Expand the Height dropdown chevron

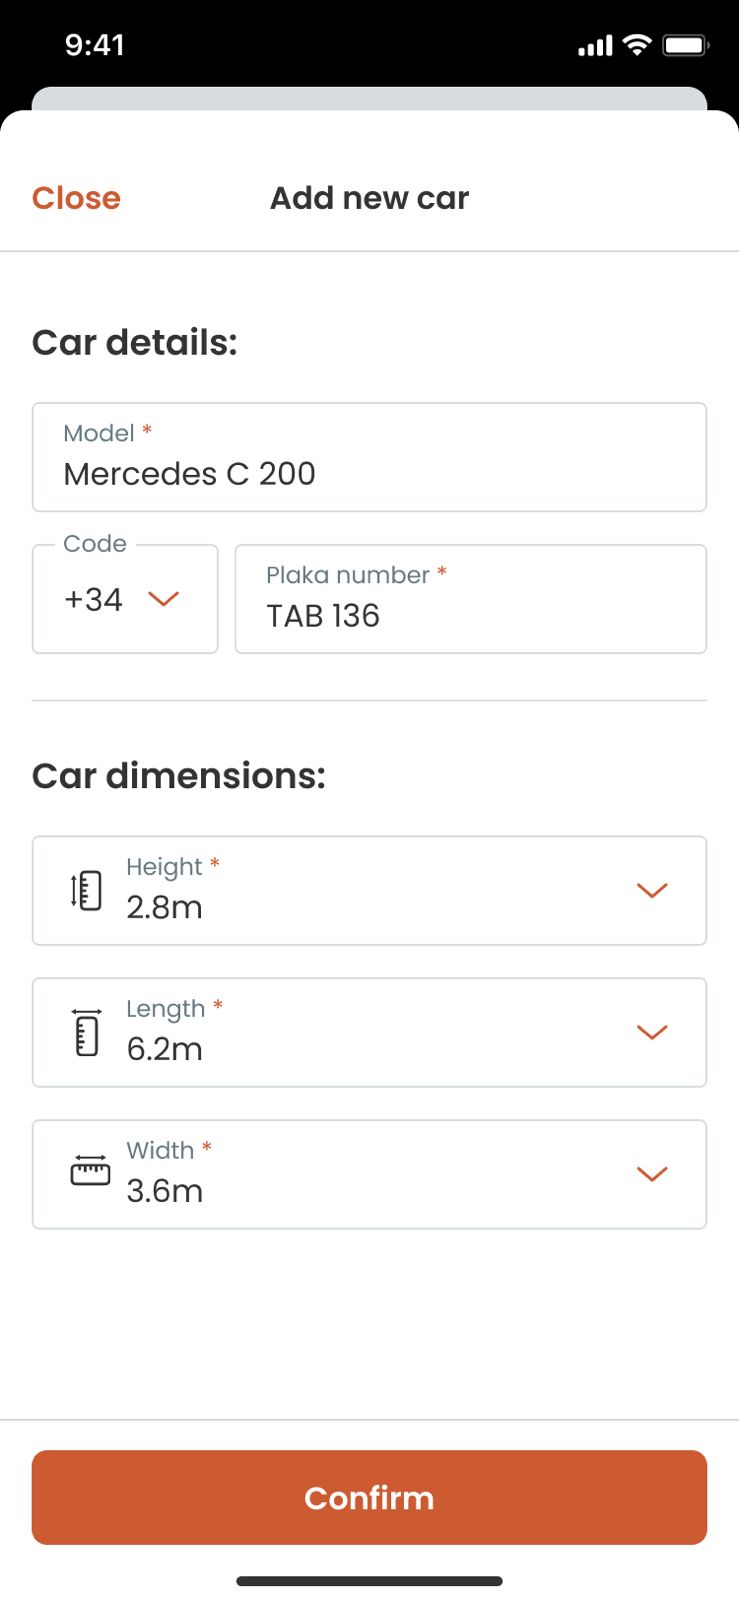tap(652, 890)
